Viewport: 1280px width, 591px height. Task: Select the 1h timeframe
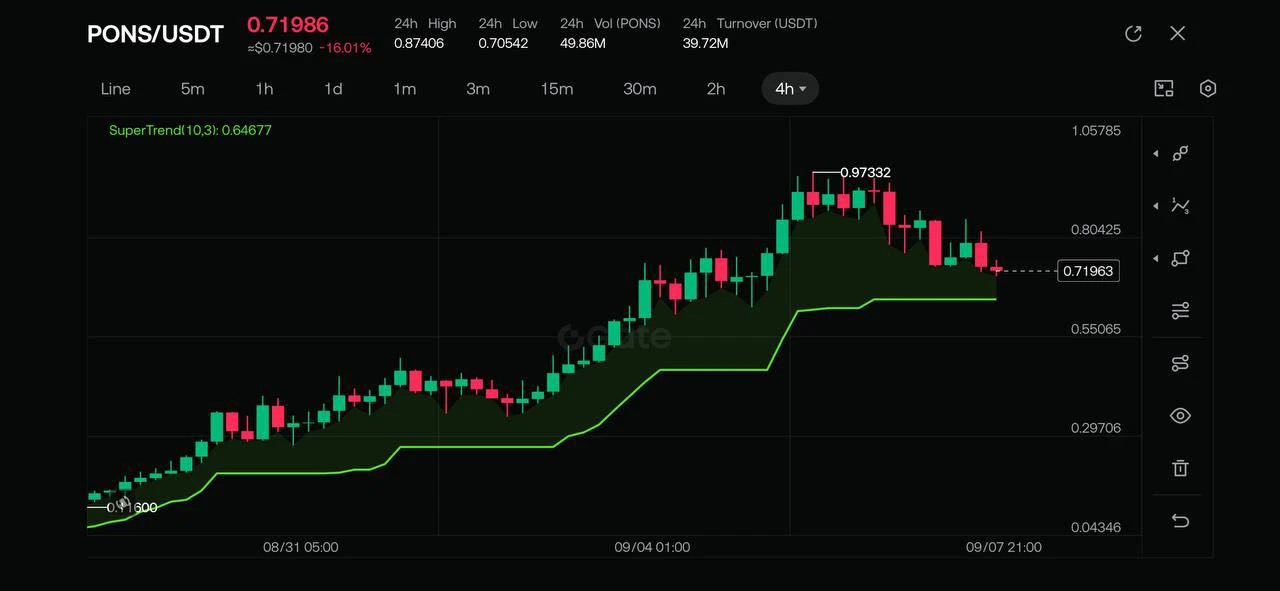[264, 89]
